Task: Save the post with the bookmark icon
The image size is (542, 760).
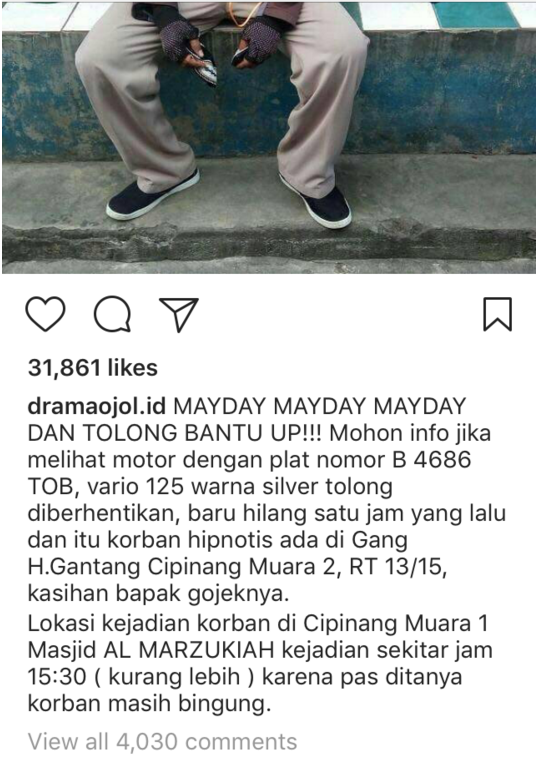Action: (x=497, y=315)
